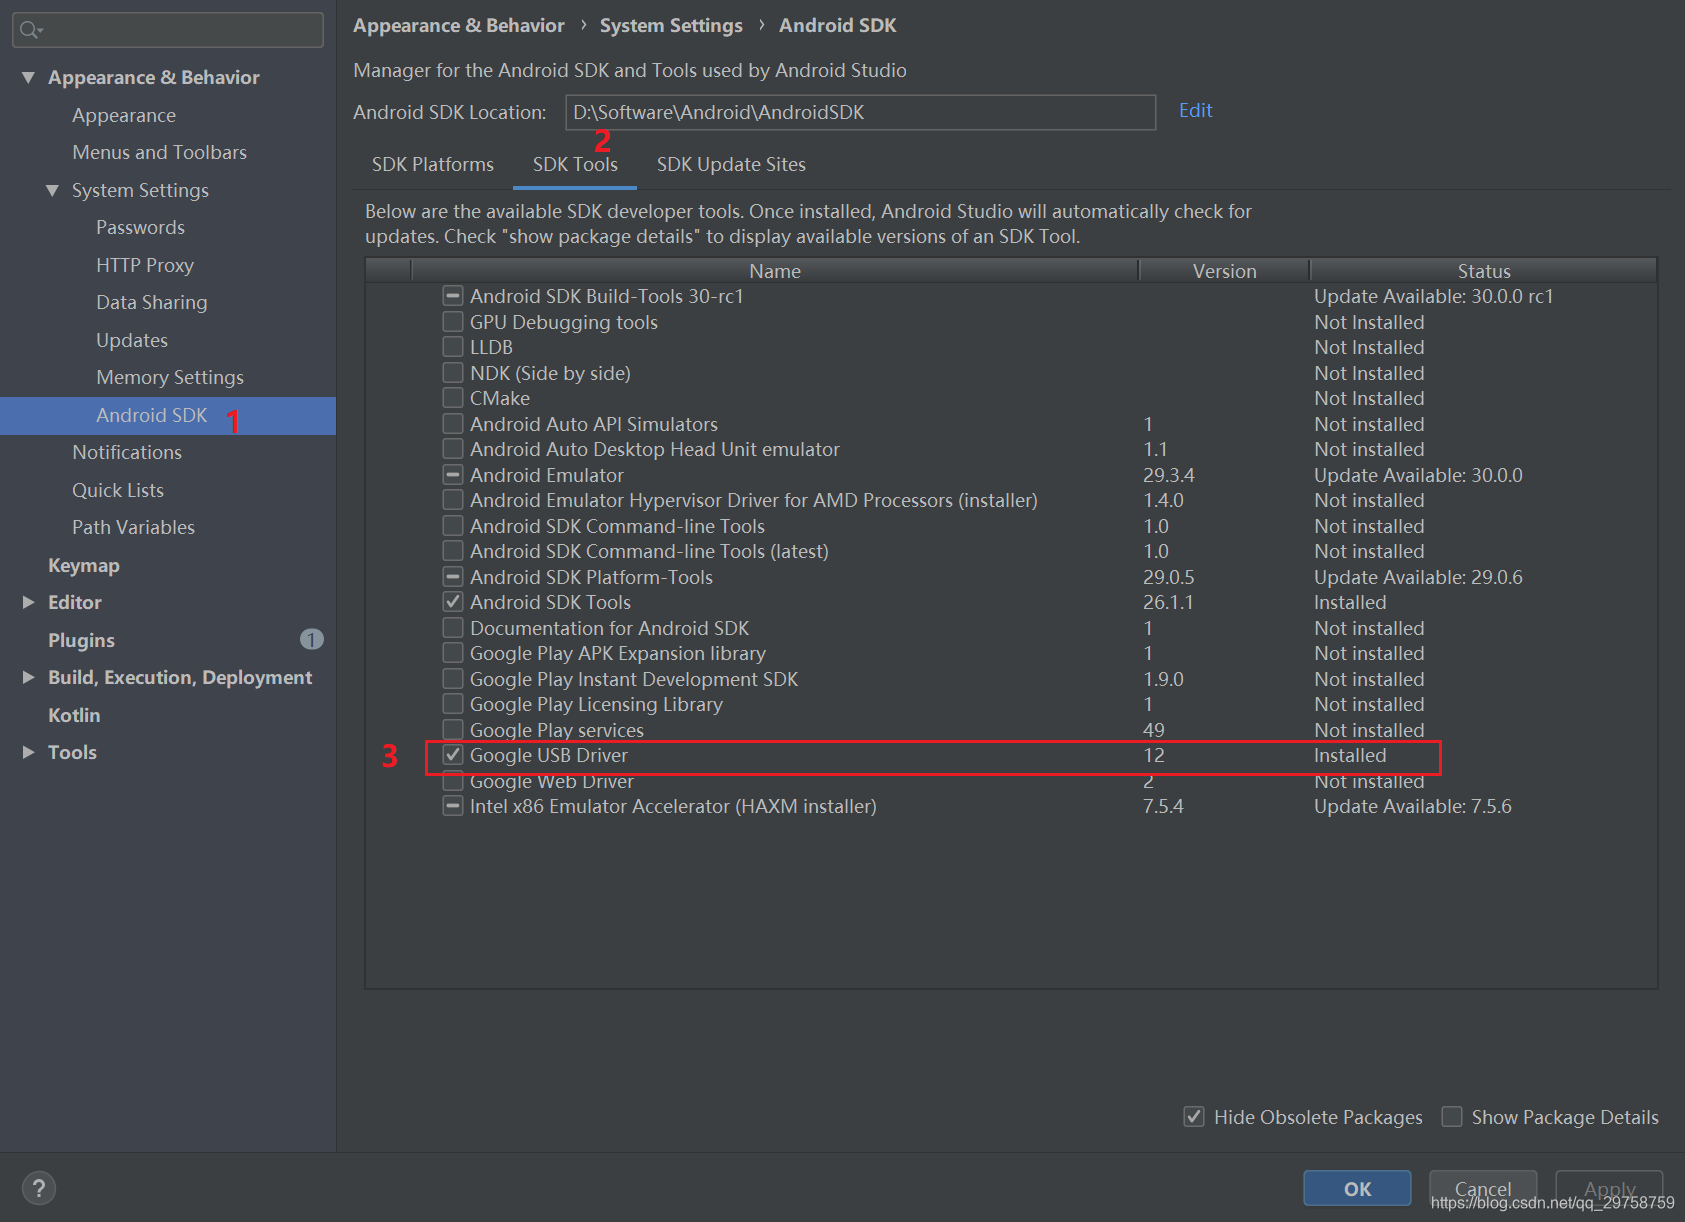Select Android Emulator Hypervisor Driver row
Image resolution: width=1685 pixels, height=1222 pixels.
(1011, 500)
